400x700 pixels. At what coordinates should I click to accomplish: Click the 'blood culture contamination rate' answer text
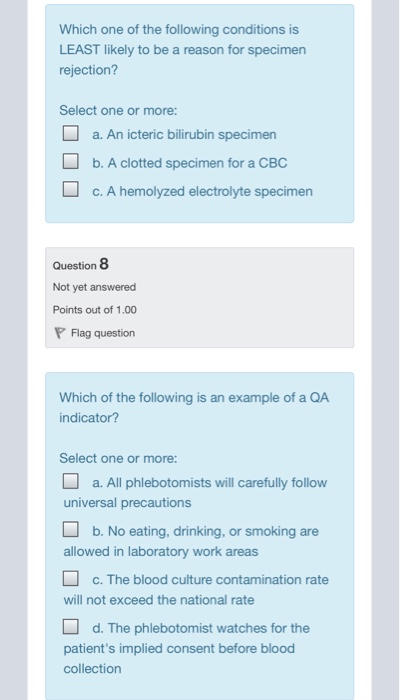[x=196, y=590]
